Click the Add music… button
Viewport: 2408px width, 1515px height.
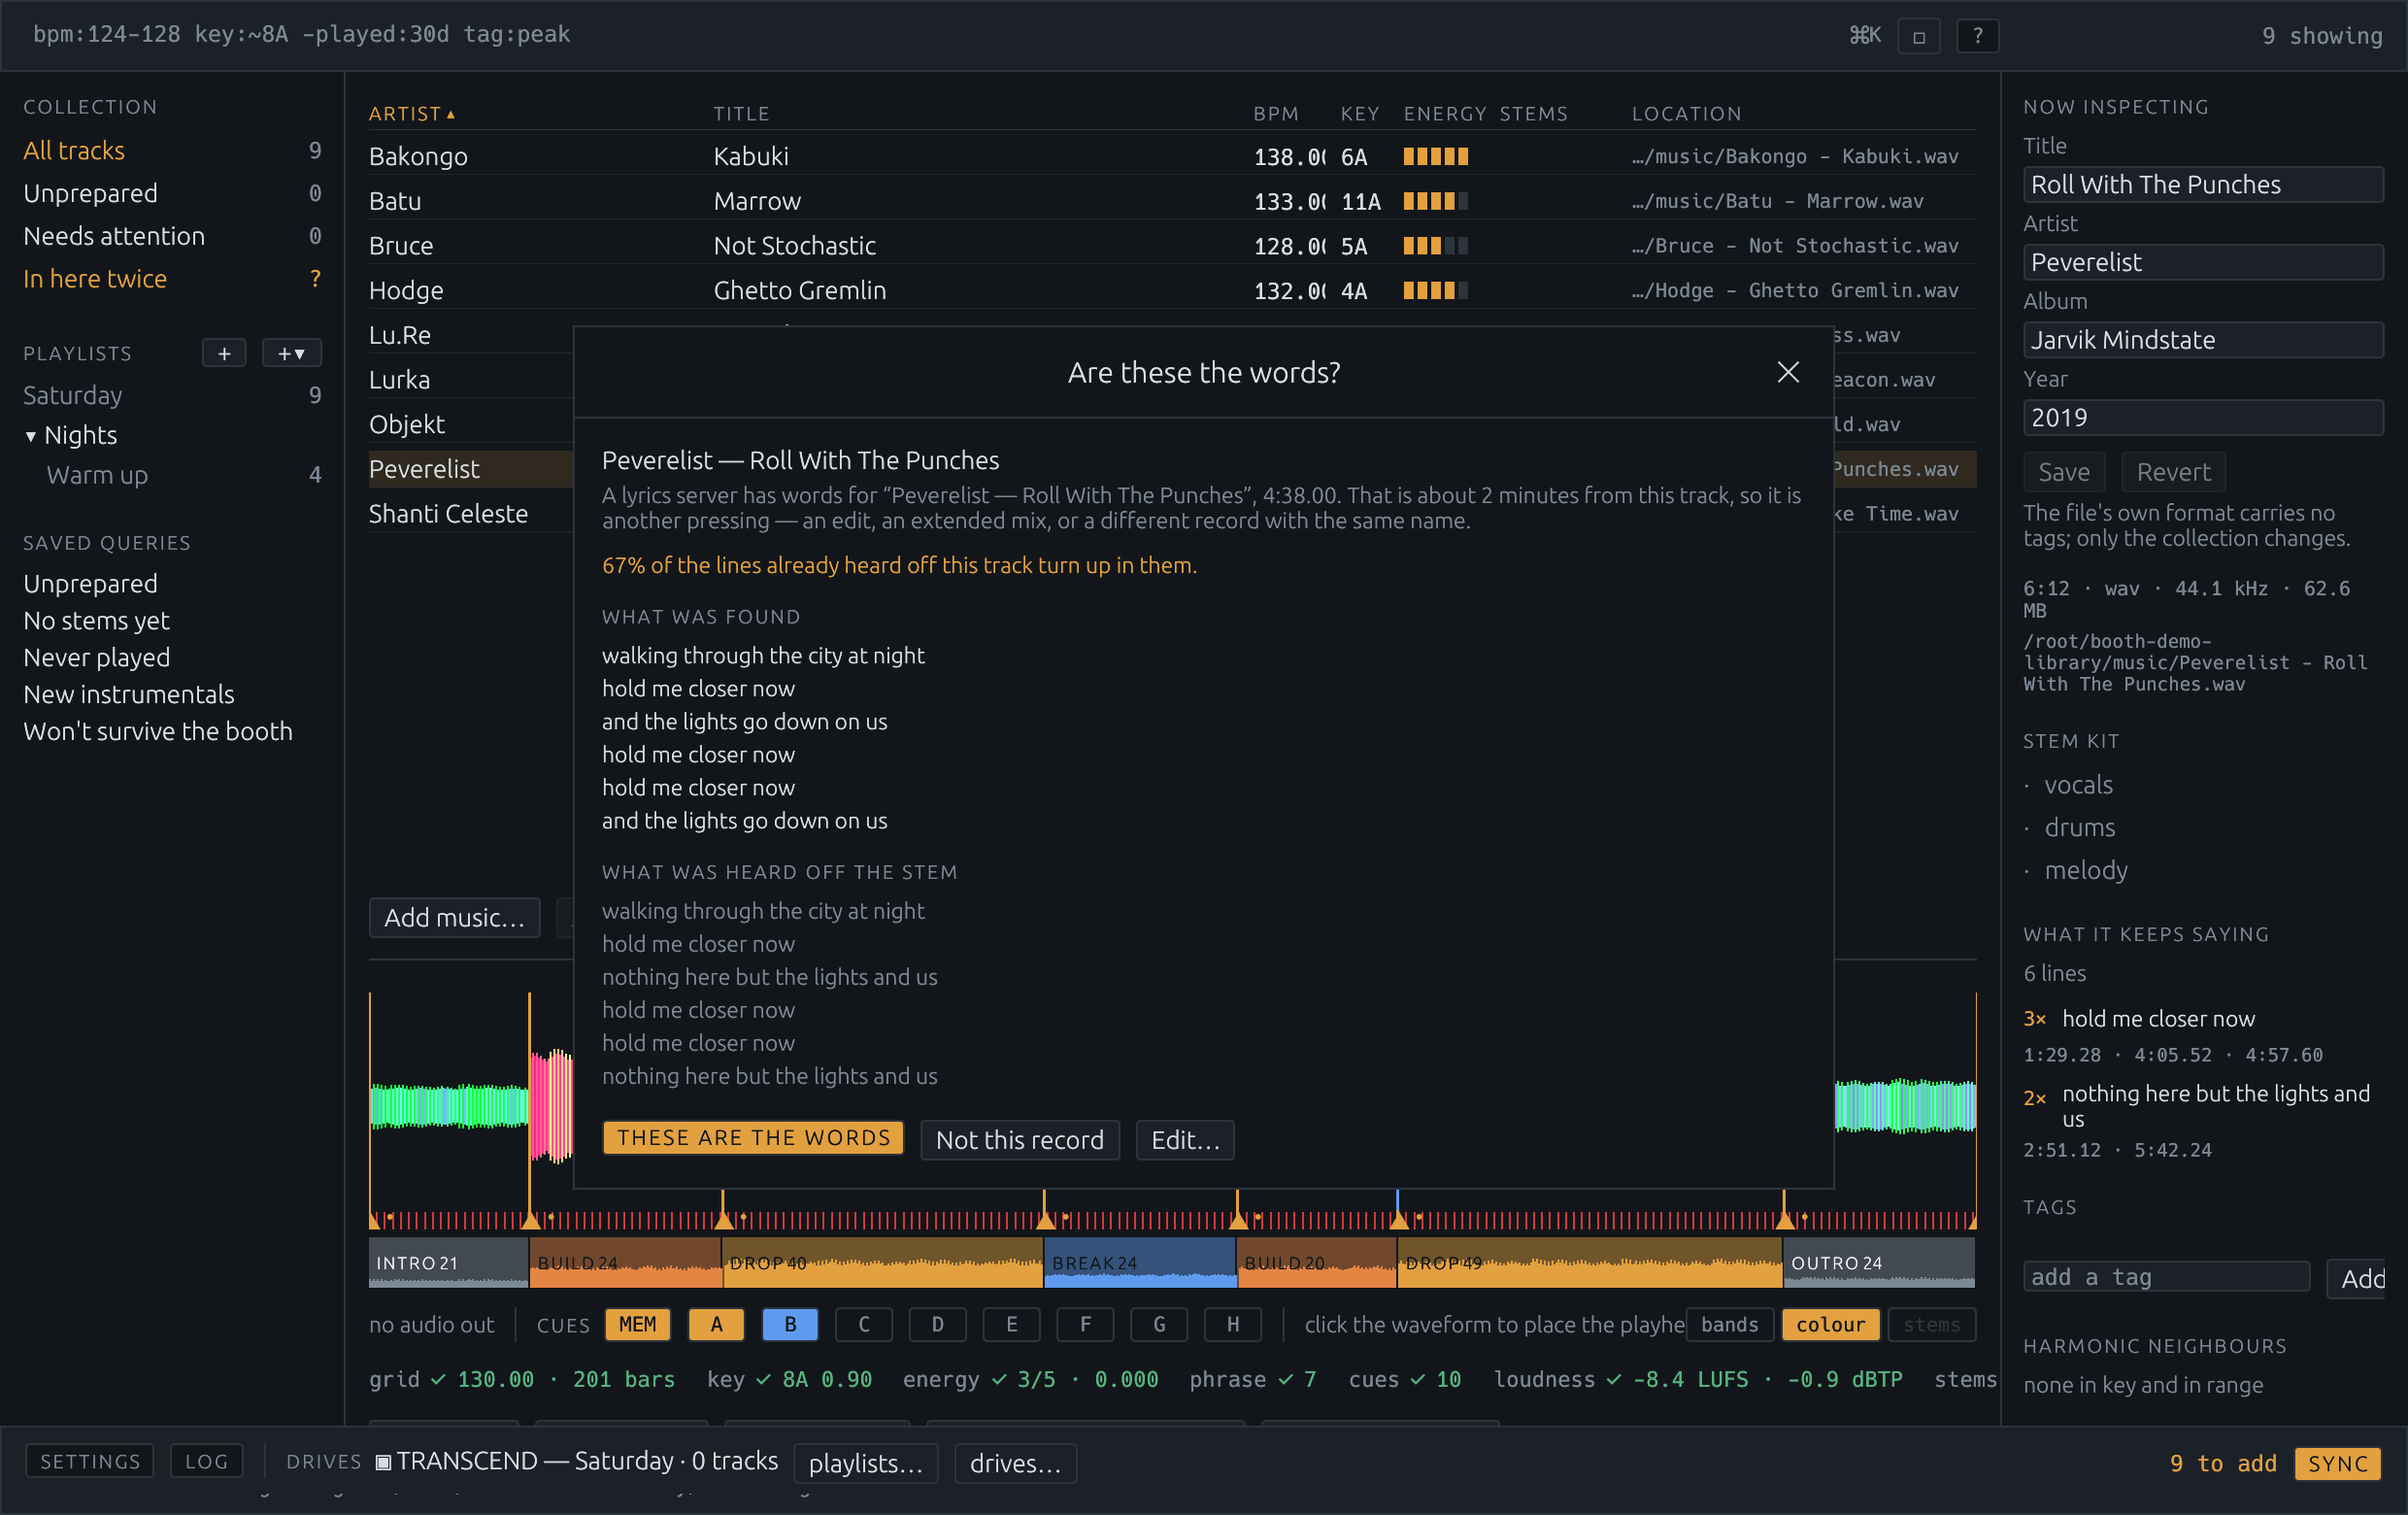click(x=454, y=917)
